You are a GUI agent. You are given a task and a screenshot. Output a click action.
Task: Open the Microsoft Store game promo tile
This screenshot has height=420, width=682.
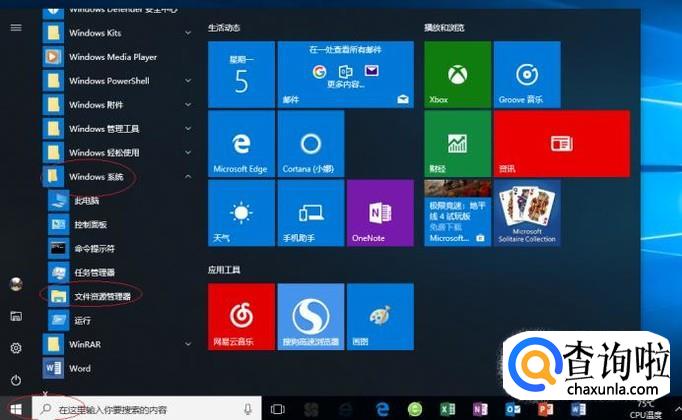[x=458, y=213]
